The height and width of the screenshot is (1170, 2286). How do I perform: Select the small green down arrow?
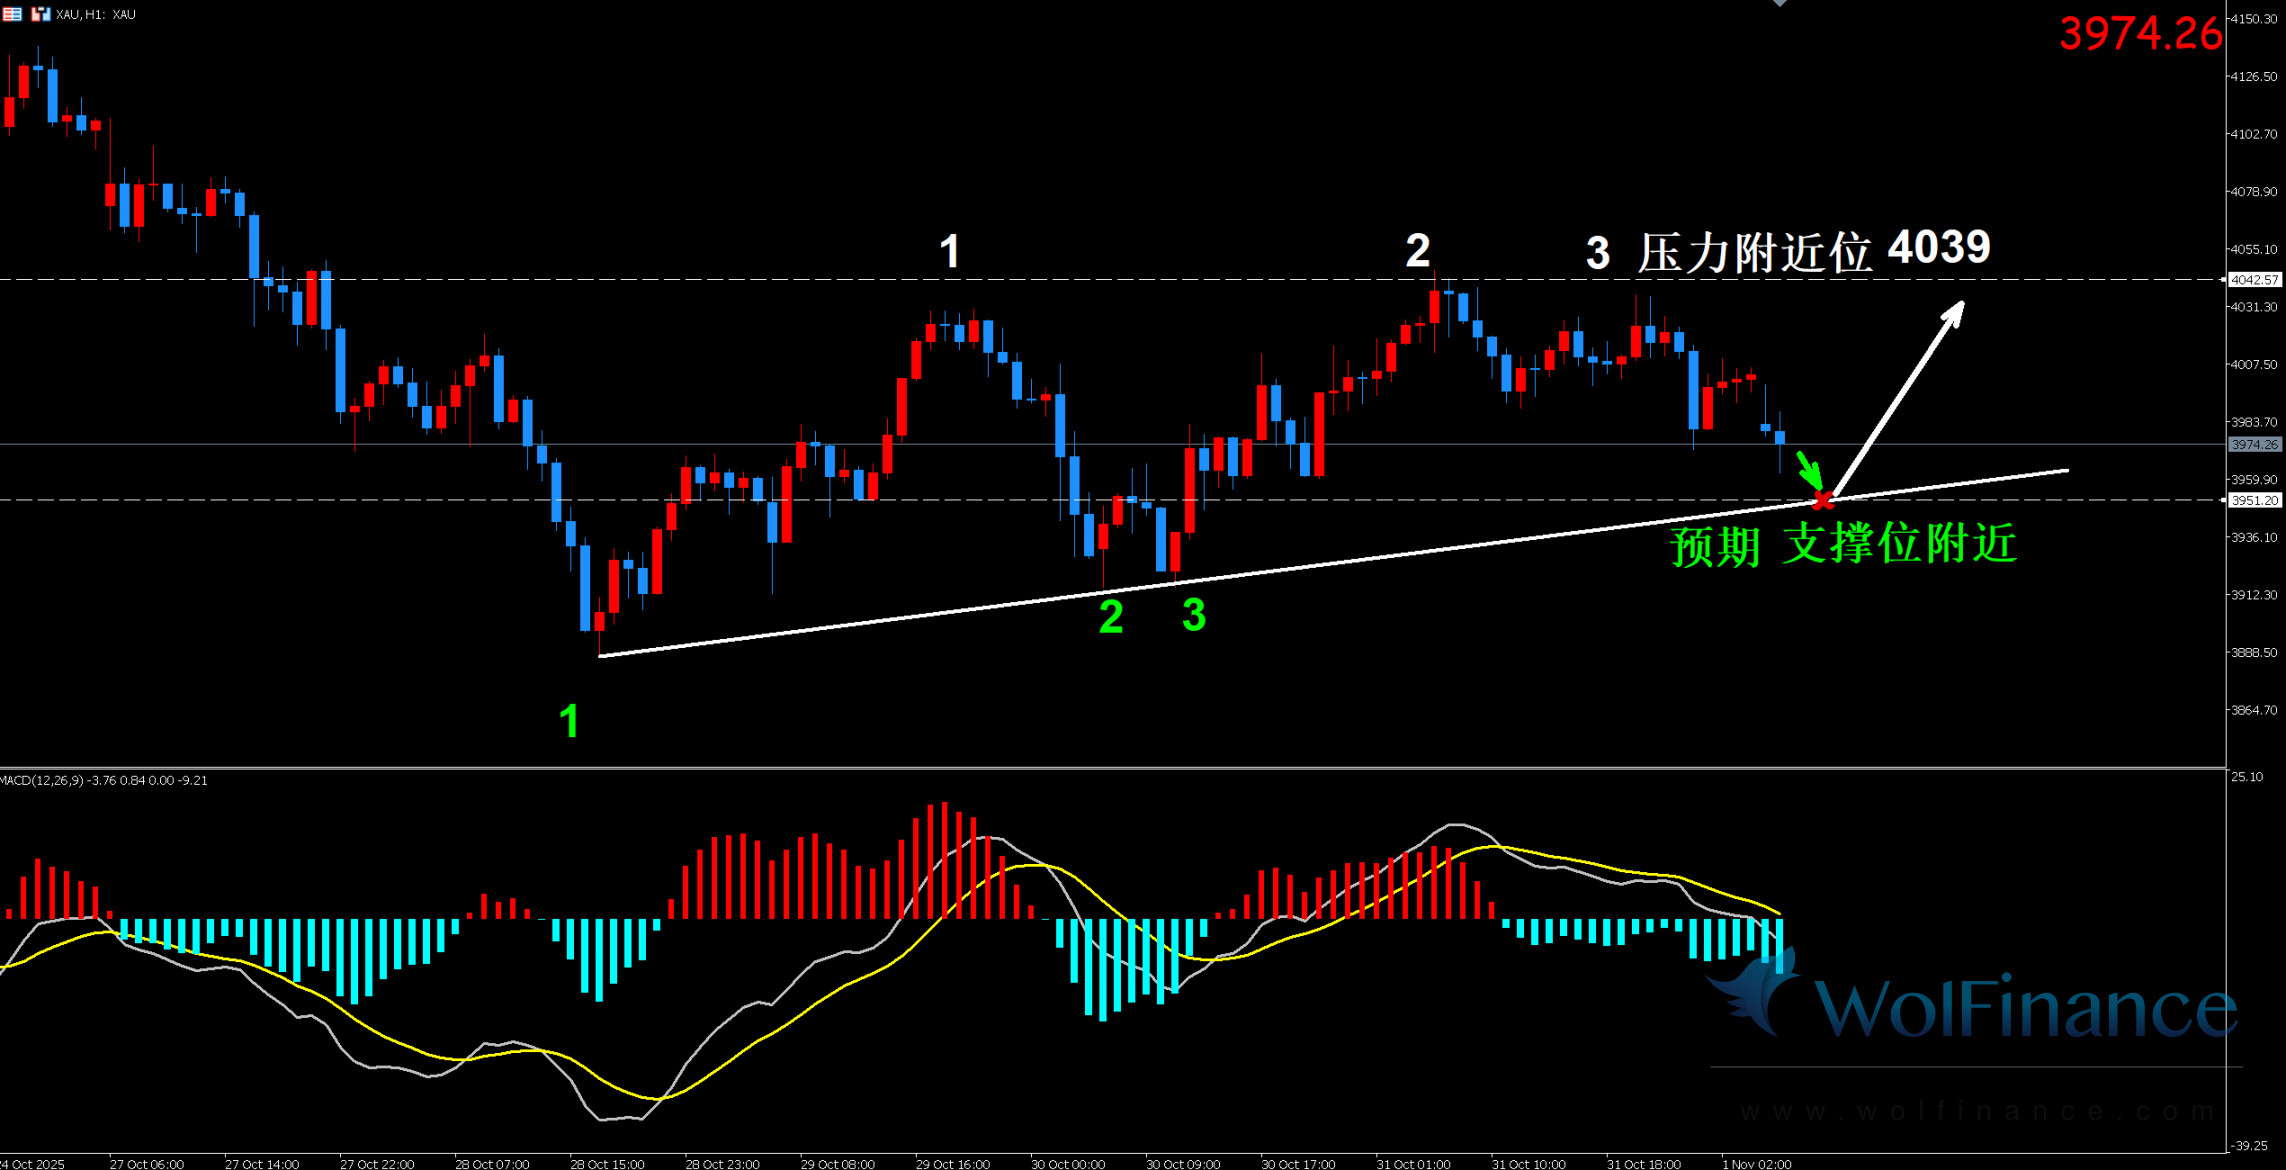[x=1809, y=468]
